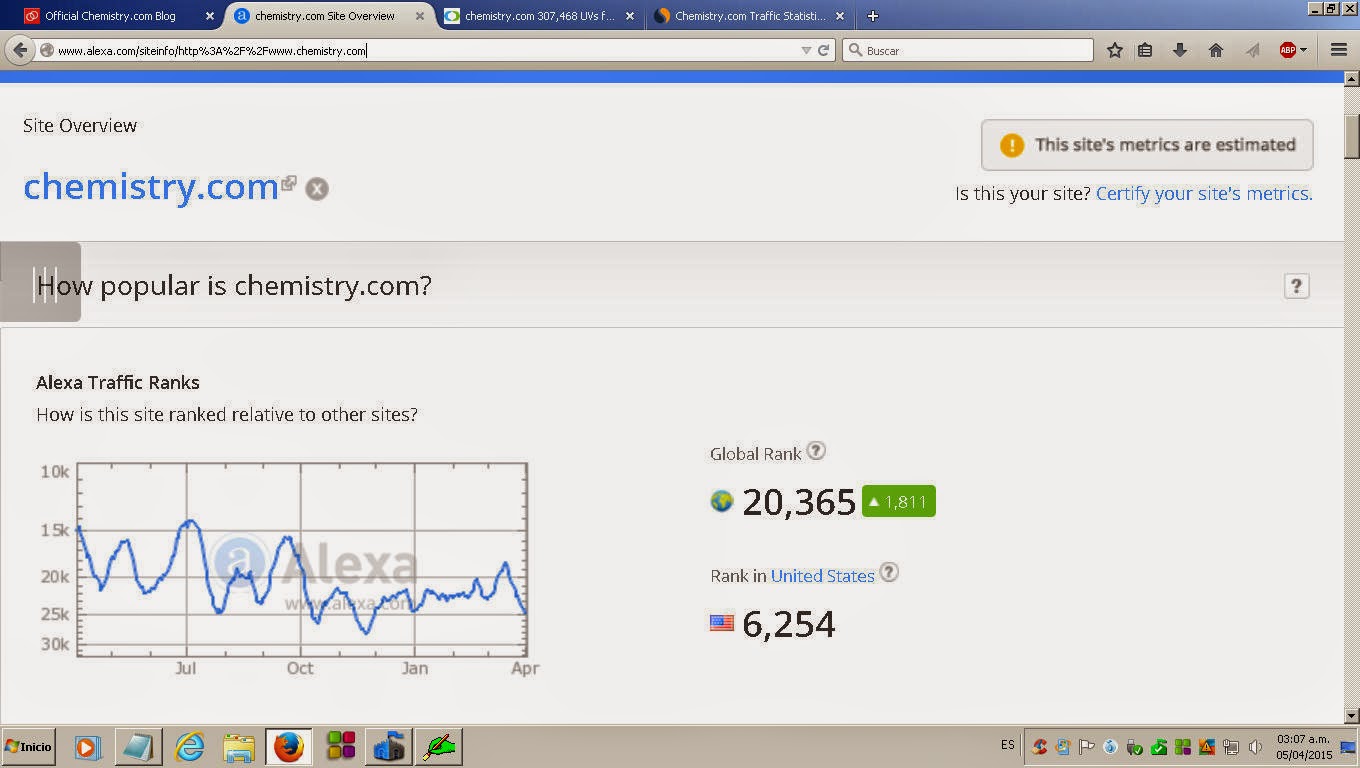The width and height of the screenshot is (1360, 768).
Task: Click the Alexa traffic rank graph
Action: click(302, 560)
